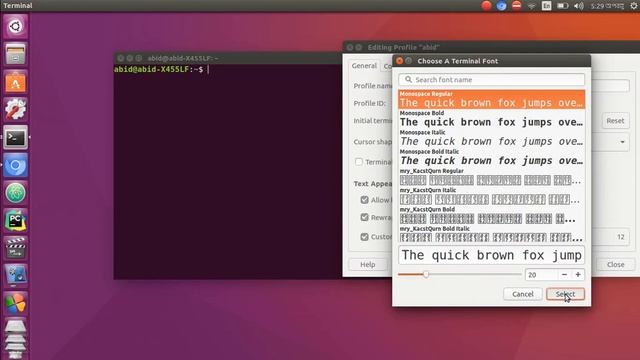The image size is (640, 360).
Task: Open the Ubuntu Dash search launcher
Action: [x=16, y=27]
